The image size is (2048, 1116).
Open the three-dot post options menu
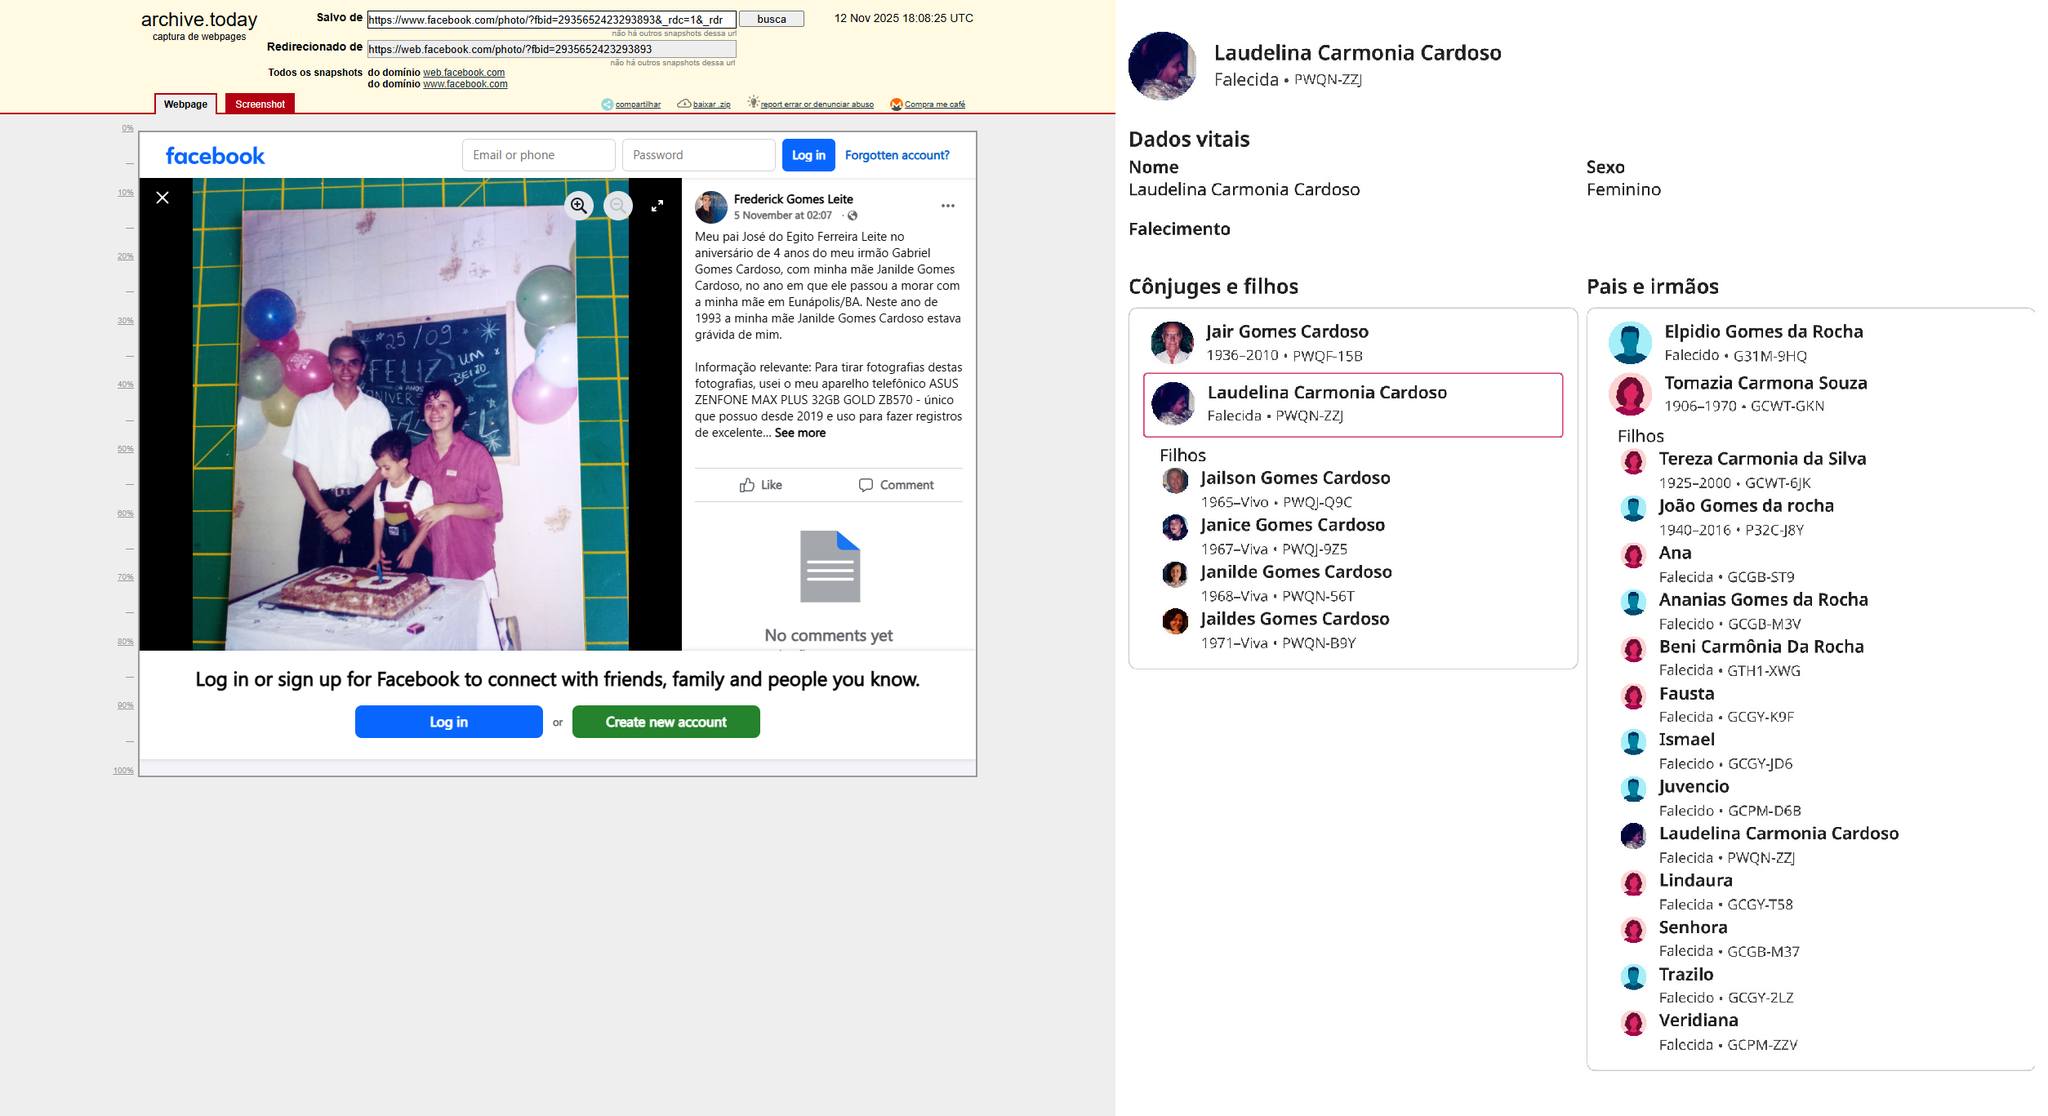pos(947,206)
